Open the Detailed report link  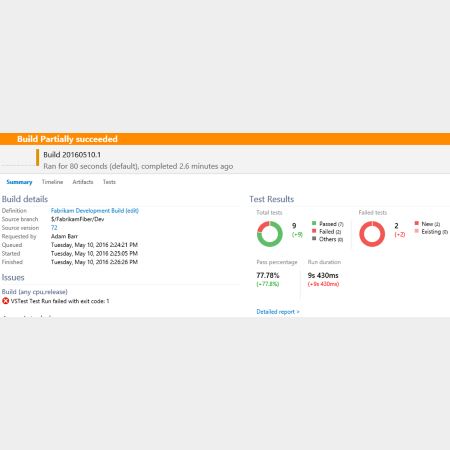[x=278, y=312]
